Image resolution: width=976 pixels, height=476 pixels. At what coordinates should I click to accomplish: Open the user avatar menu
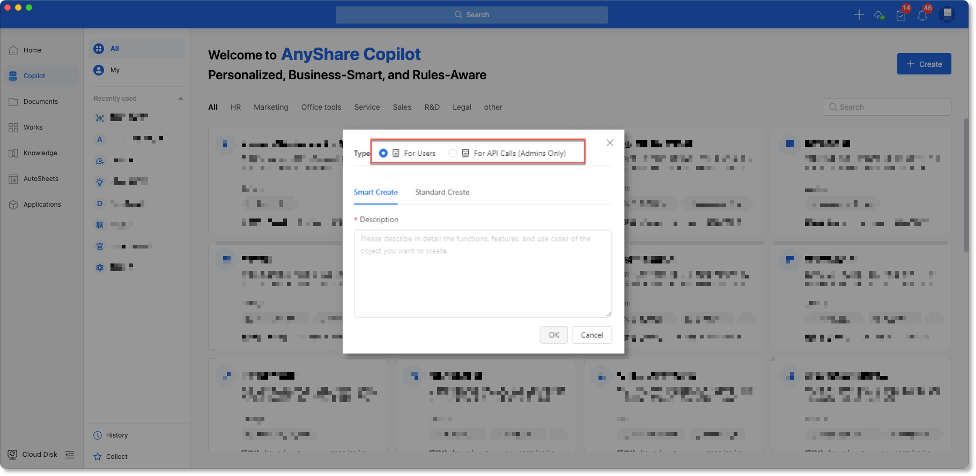(x=948, y=14)
